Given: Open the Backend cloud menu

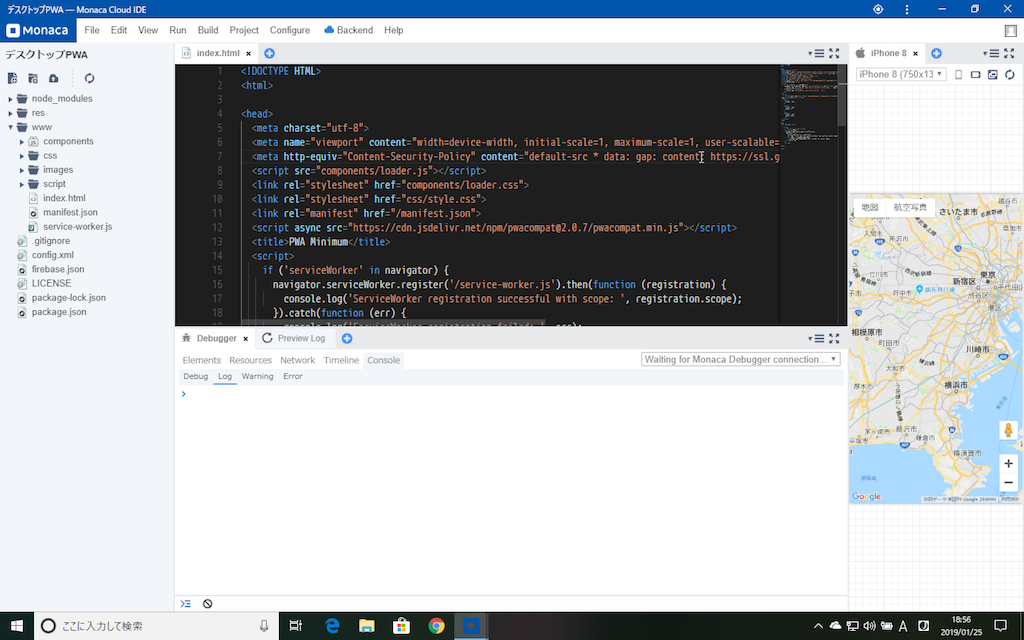Looking at the screenshot, I should [x=349, y=30].
